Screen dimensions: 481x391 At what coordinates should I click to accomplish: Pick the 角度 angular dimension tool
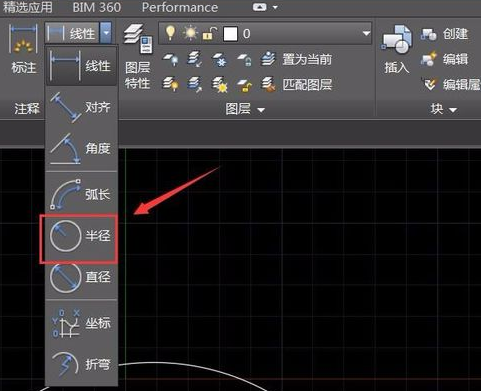pyautogui.click(x=80, y=148)
